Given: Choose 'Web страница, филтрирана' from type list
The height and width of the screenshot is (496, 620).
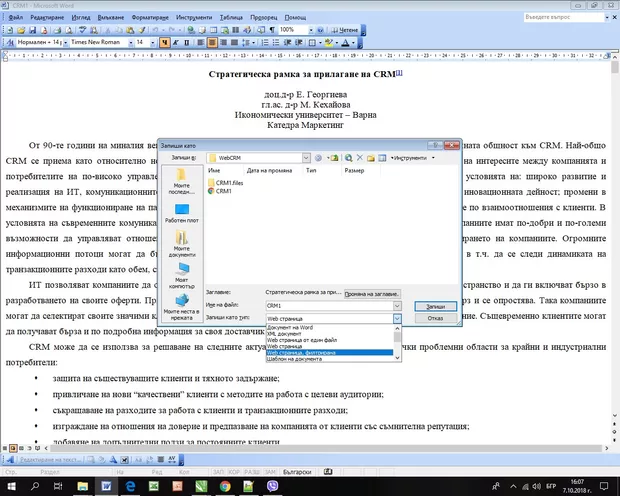Looking at the screenshot, I should (305, 352).
